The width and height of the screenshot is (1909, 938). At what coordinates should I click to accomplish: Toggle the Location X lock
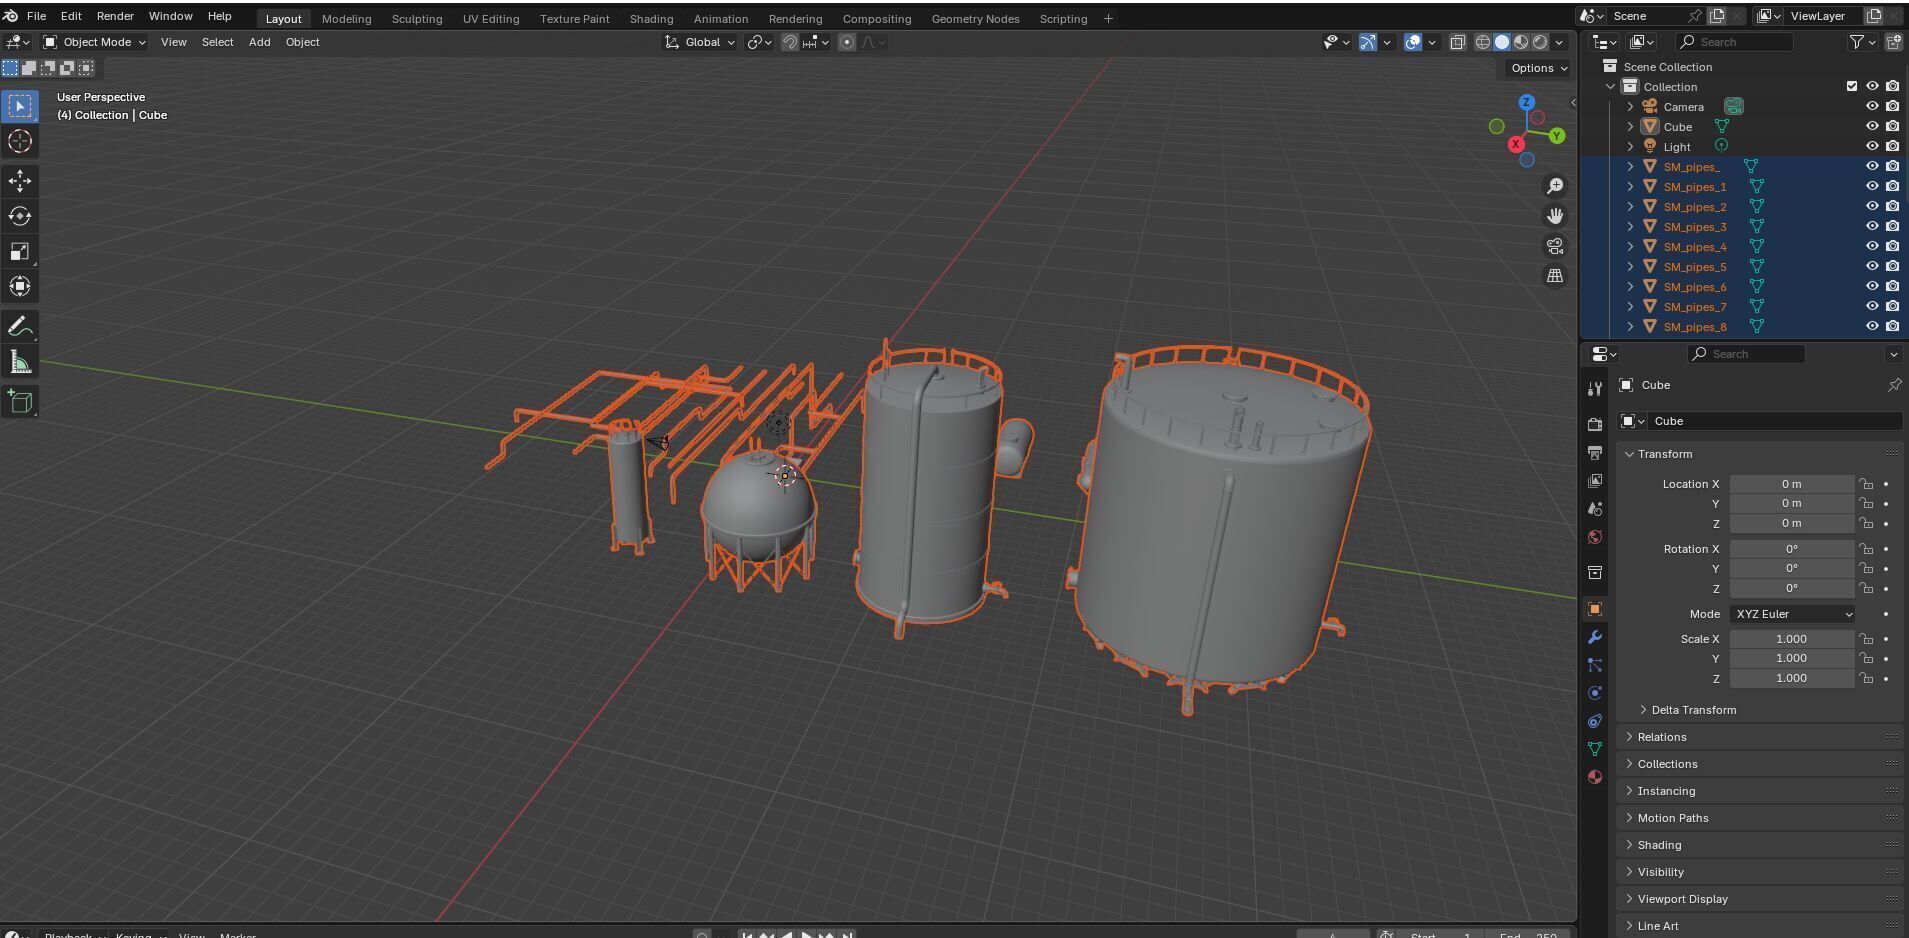(x=1866, y=484)
